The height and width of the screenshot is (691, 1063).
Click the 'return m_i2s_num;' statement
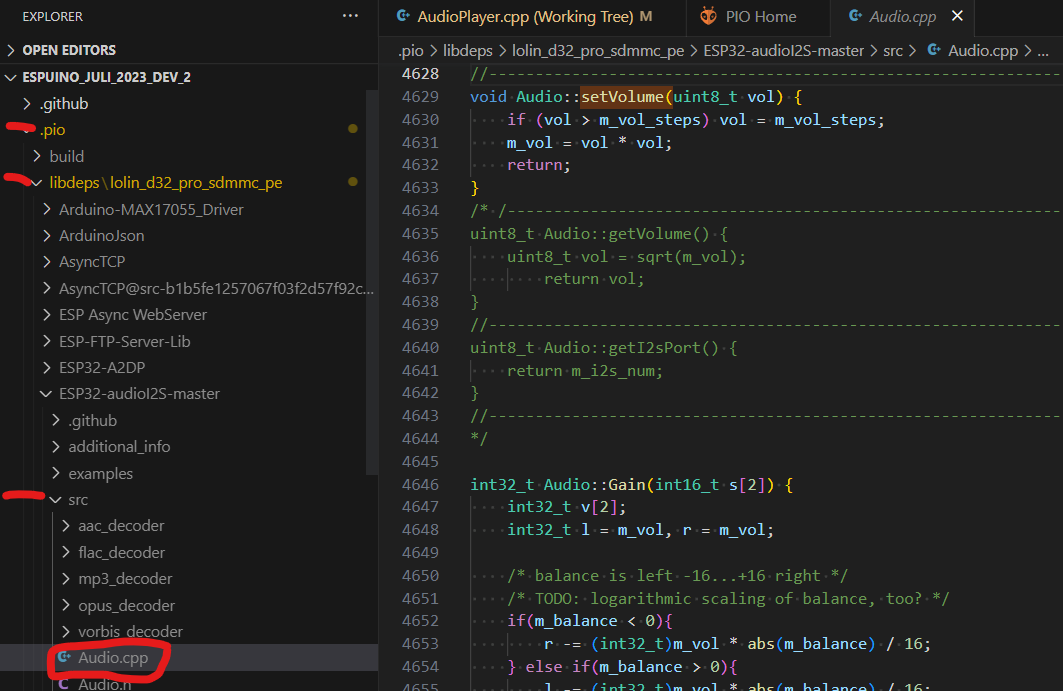pyautogui.click(x=585, y=370)
